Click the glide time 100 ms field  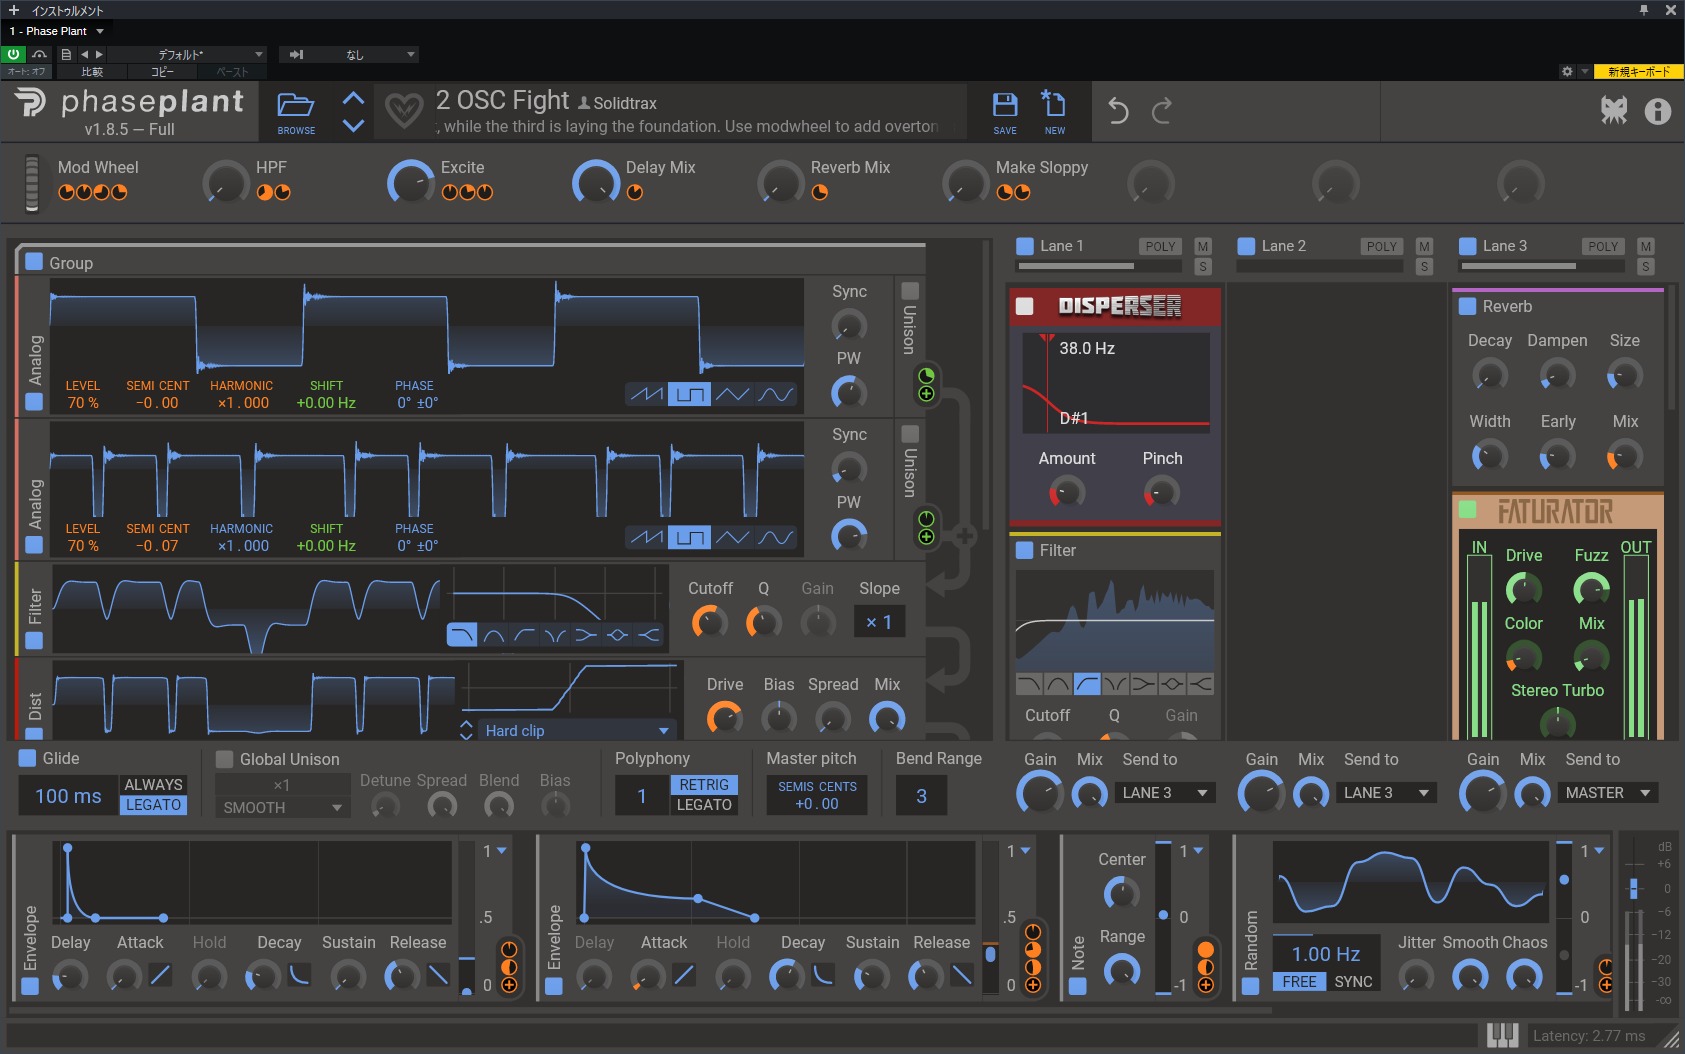tap(68, 796)
